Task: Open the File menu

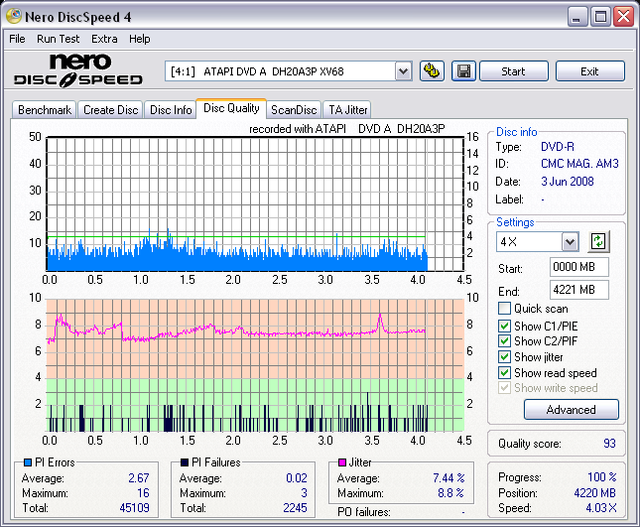Action: [17, 39]
